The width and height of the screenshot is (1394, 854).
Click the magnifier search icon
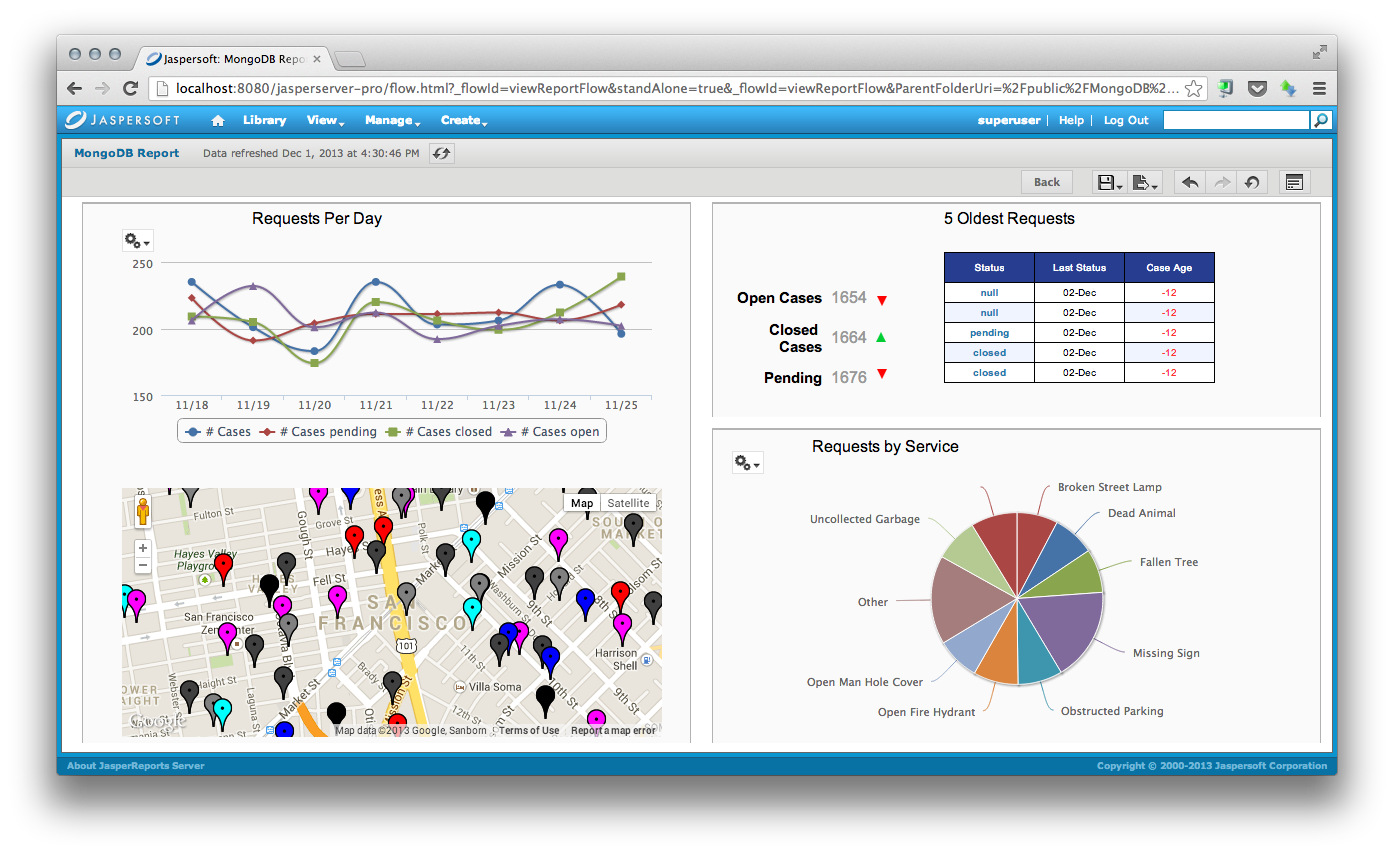pyautogui.click(x=1321, y=120)
